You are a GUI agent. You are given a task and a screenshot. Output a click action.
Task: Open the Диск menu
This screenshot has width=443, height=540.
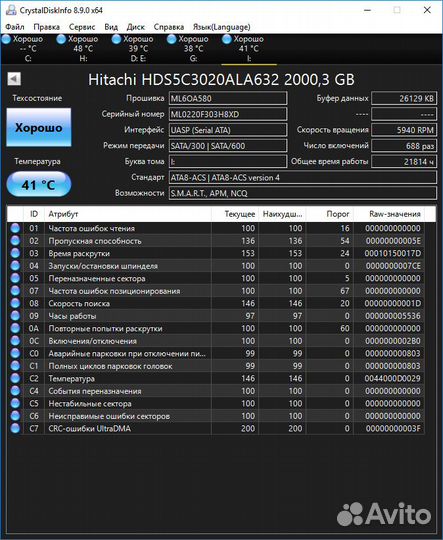135,27
